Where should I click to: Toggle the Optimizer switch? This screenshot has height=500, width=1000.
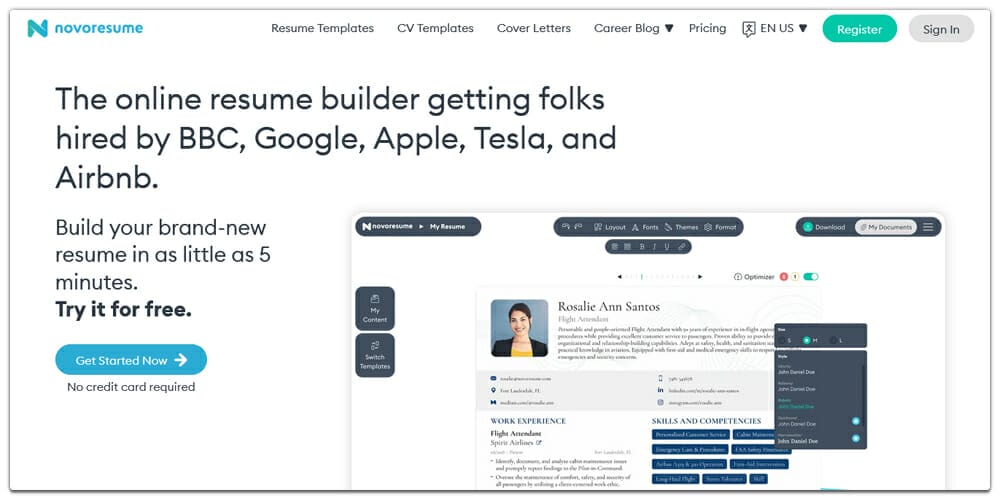coord(811,277)
